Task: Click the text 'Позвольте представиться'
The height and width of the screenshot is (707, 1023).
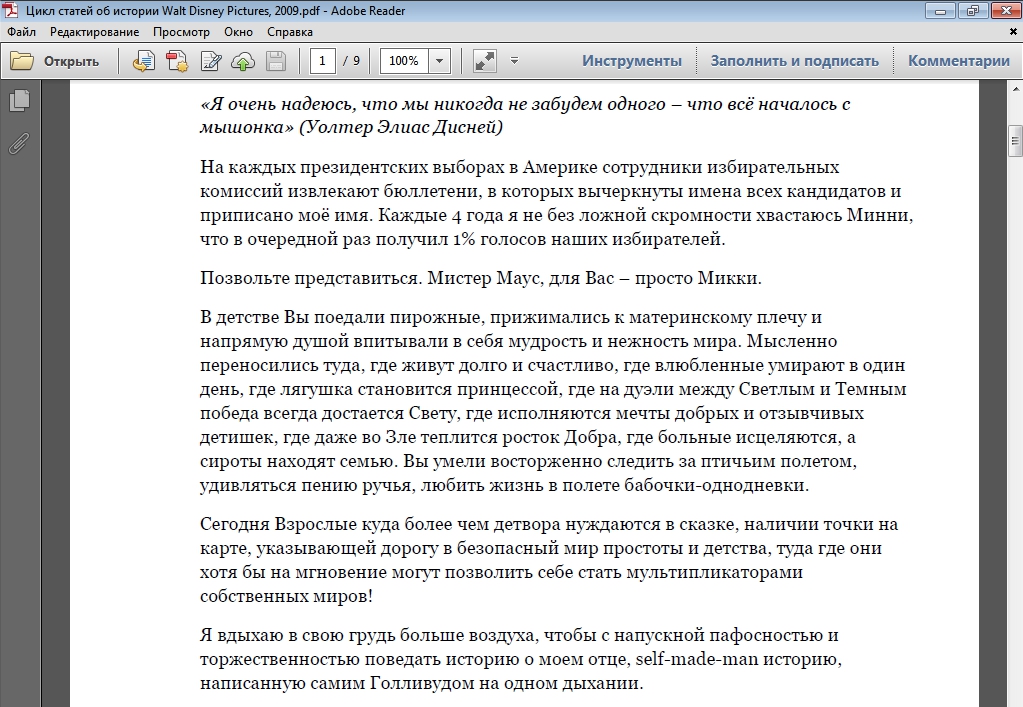Action: 311,278
